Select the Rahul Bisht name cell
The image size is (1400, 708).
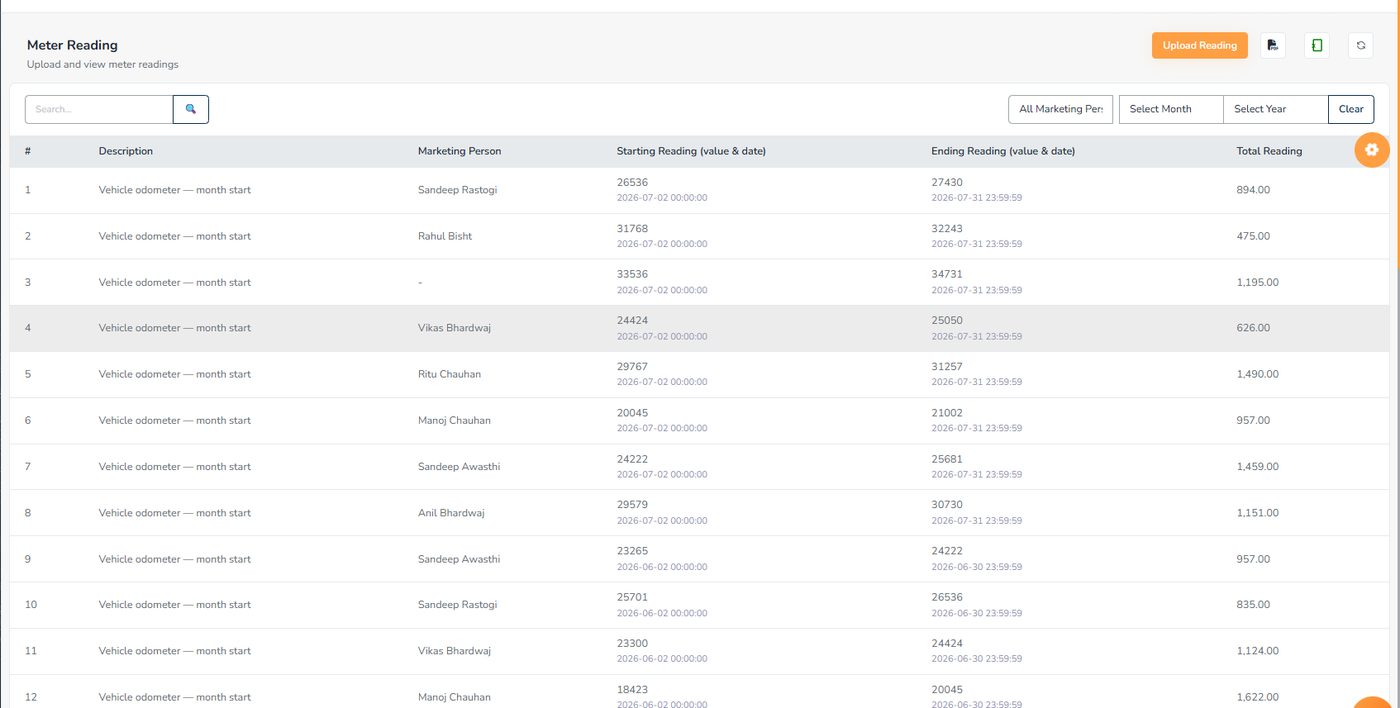point(445,236)
